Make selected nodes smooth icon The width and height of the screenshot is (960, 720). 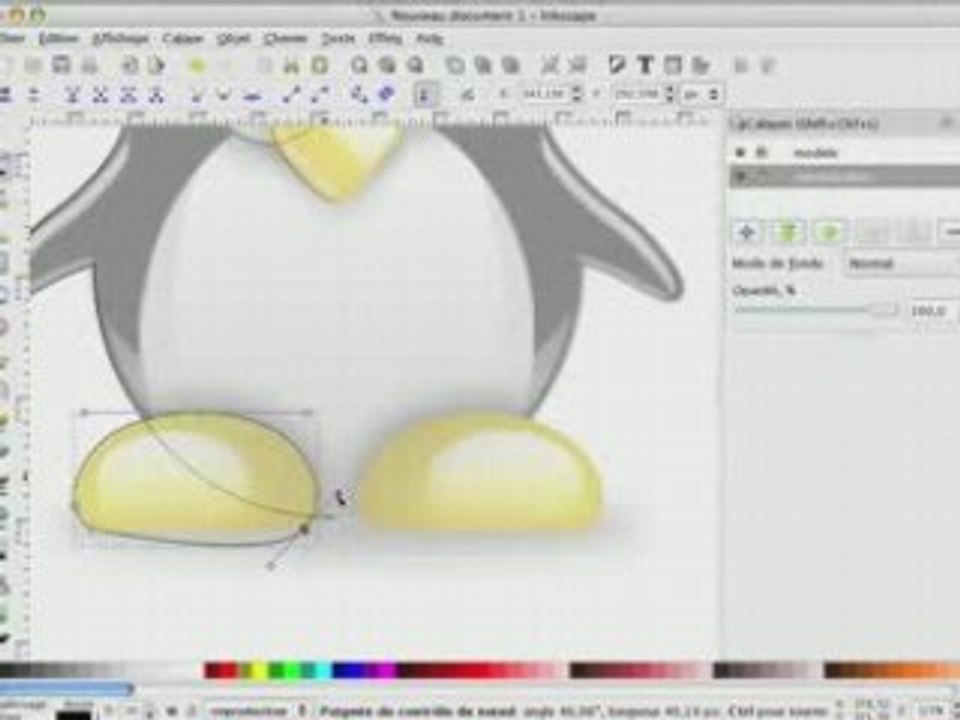[224, 94]
